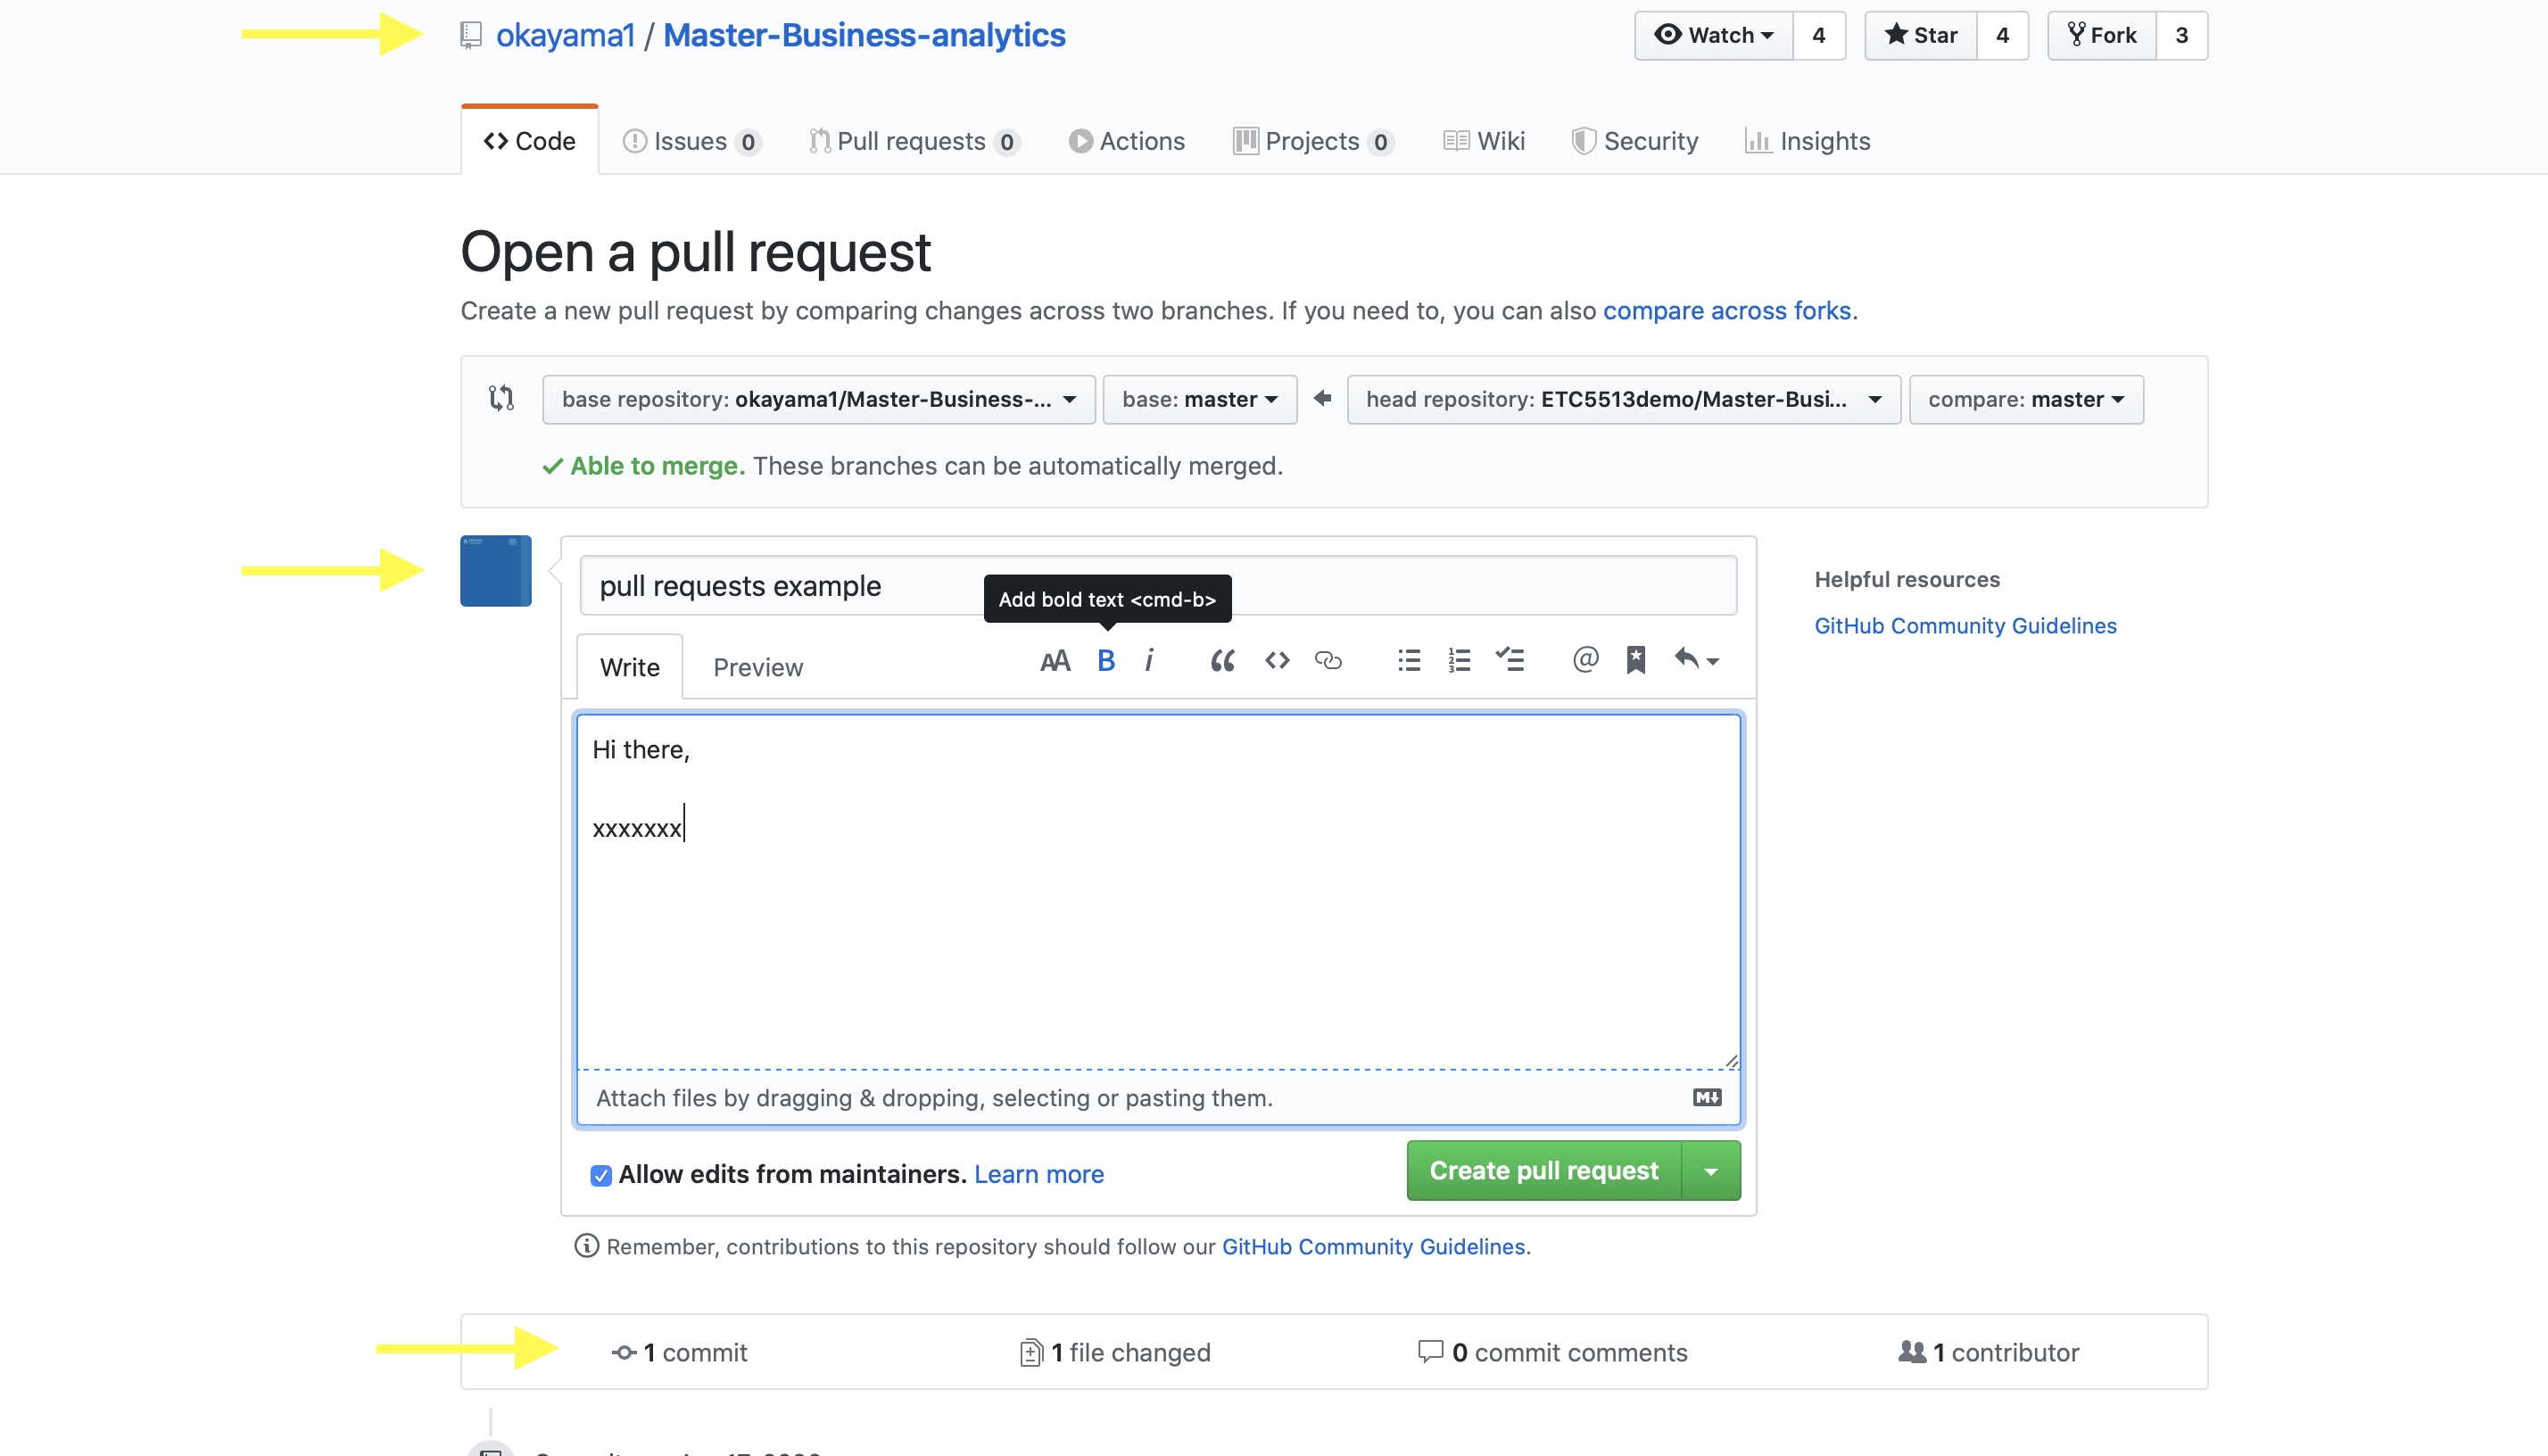Open the Create pull request options arrow

tap(1711, 1171)
